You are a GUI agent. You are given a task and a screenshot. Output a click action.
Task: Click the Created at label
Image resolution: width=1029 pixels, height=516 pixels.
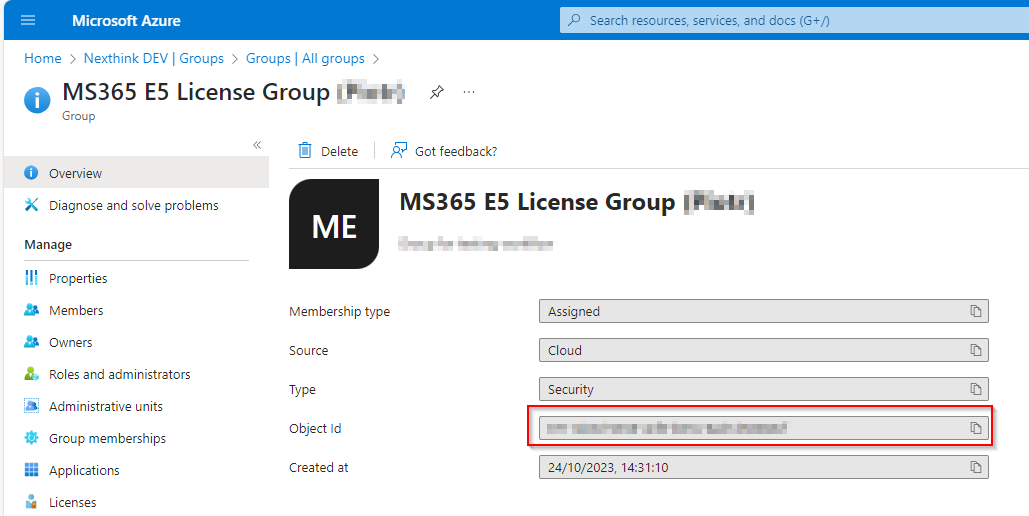pos(318,467)
